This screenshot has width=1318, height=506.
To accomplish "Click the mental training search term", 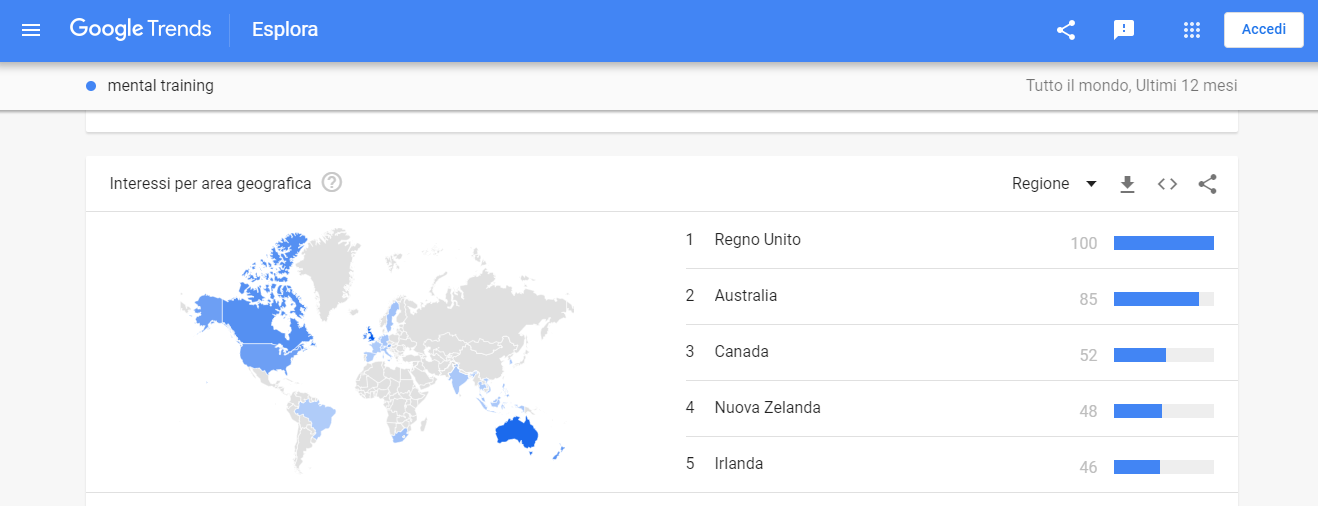I will (160, 86).
